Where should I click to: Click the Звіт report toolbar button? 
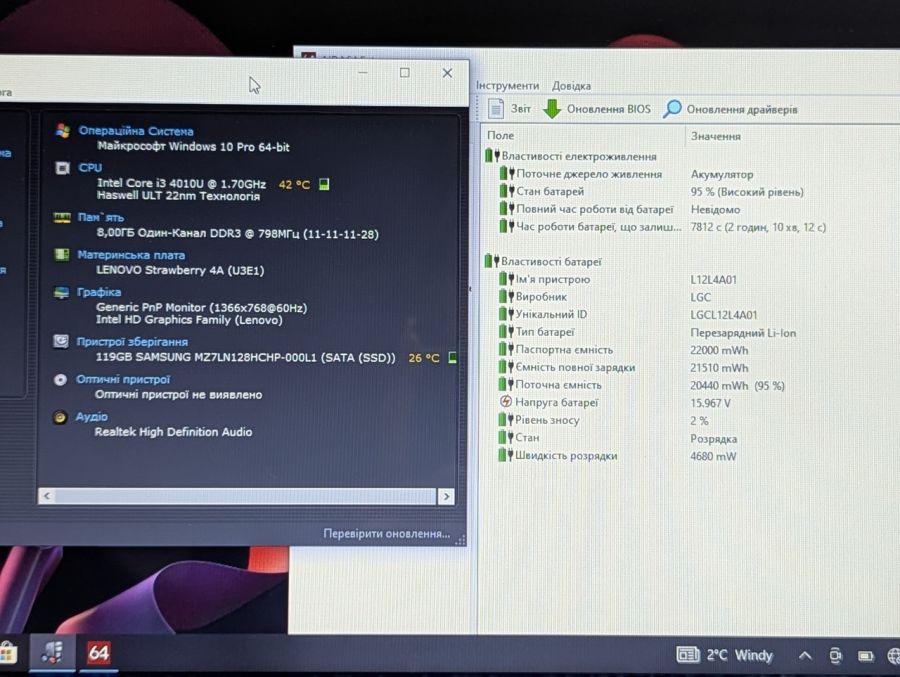(510, 109)
